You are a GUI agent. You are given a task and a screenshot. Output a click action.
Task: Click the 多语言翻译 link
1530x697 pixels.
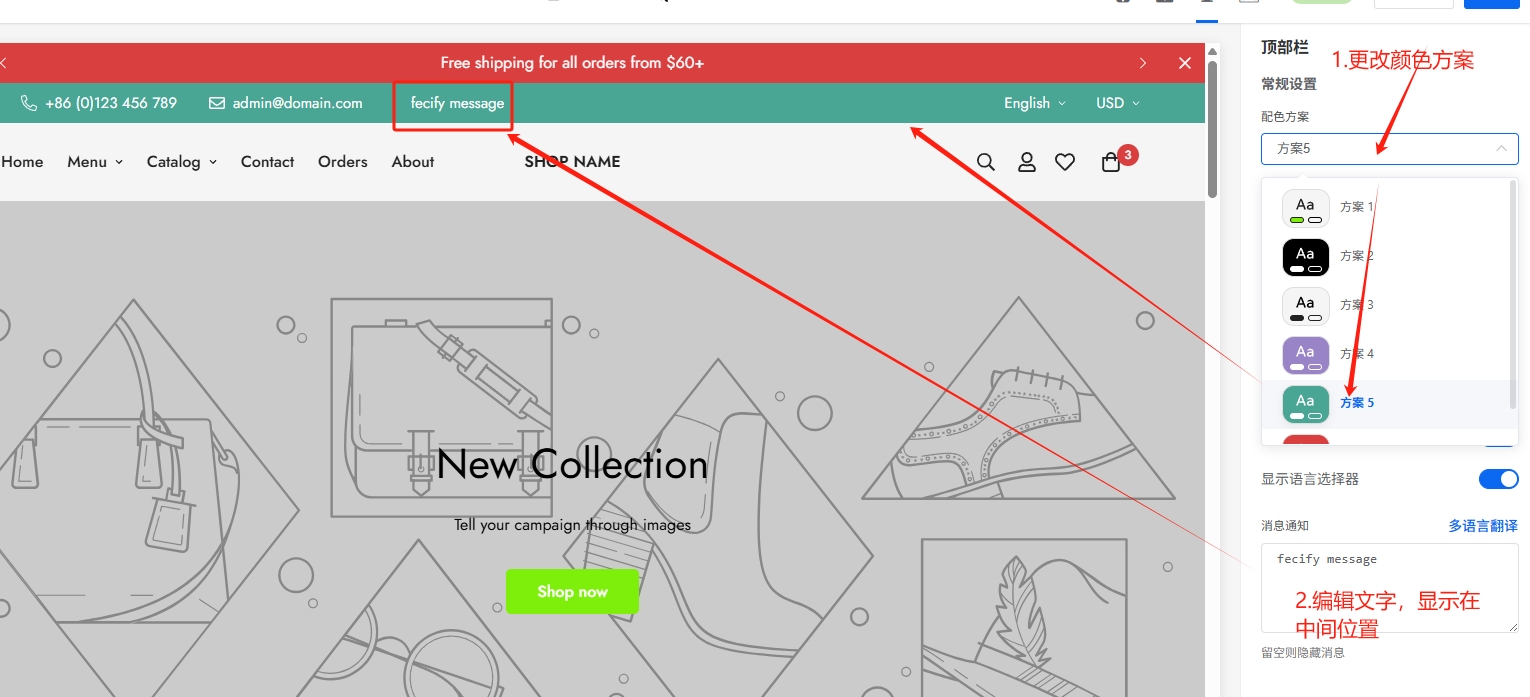(1482, 526)
